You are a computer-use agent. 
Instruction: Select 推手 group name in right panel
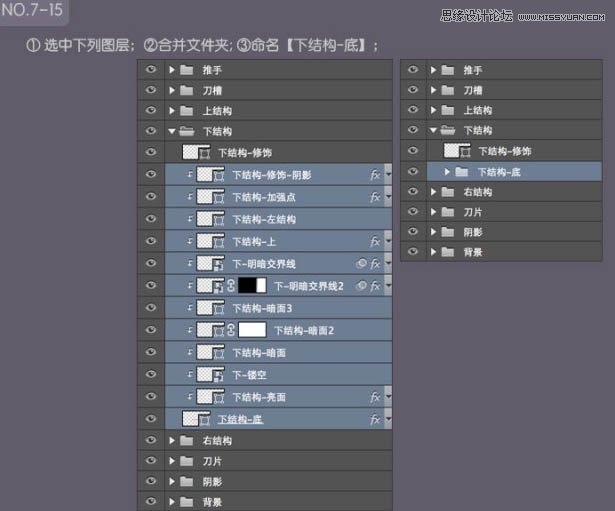click(473, 70)
